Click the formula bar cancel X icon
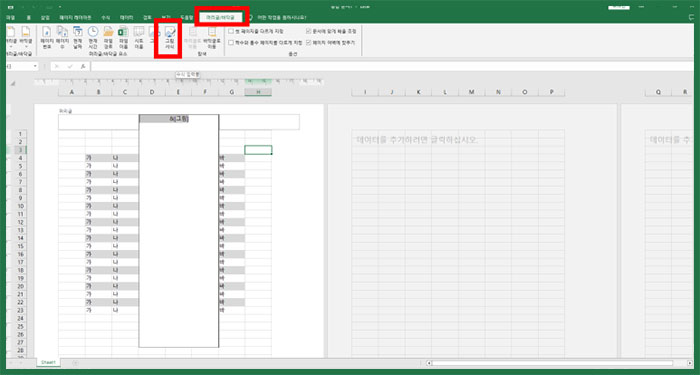 [57, 66]
